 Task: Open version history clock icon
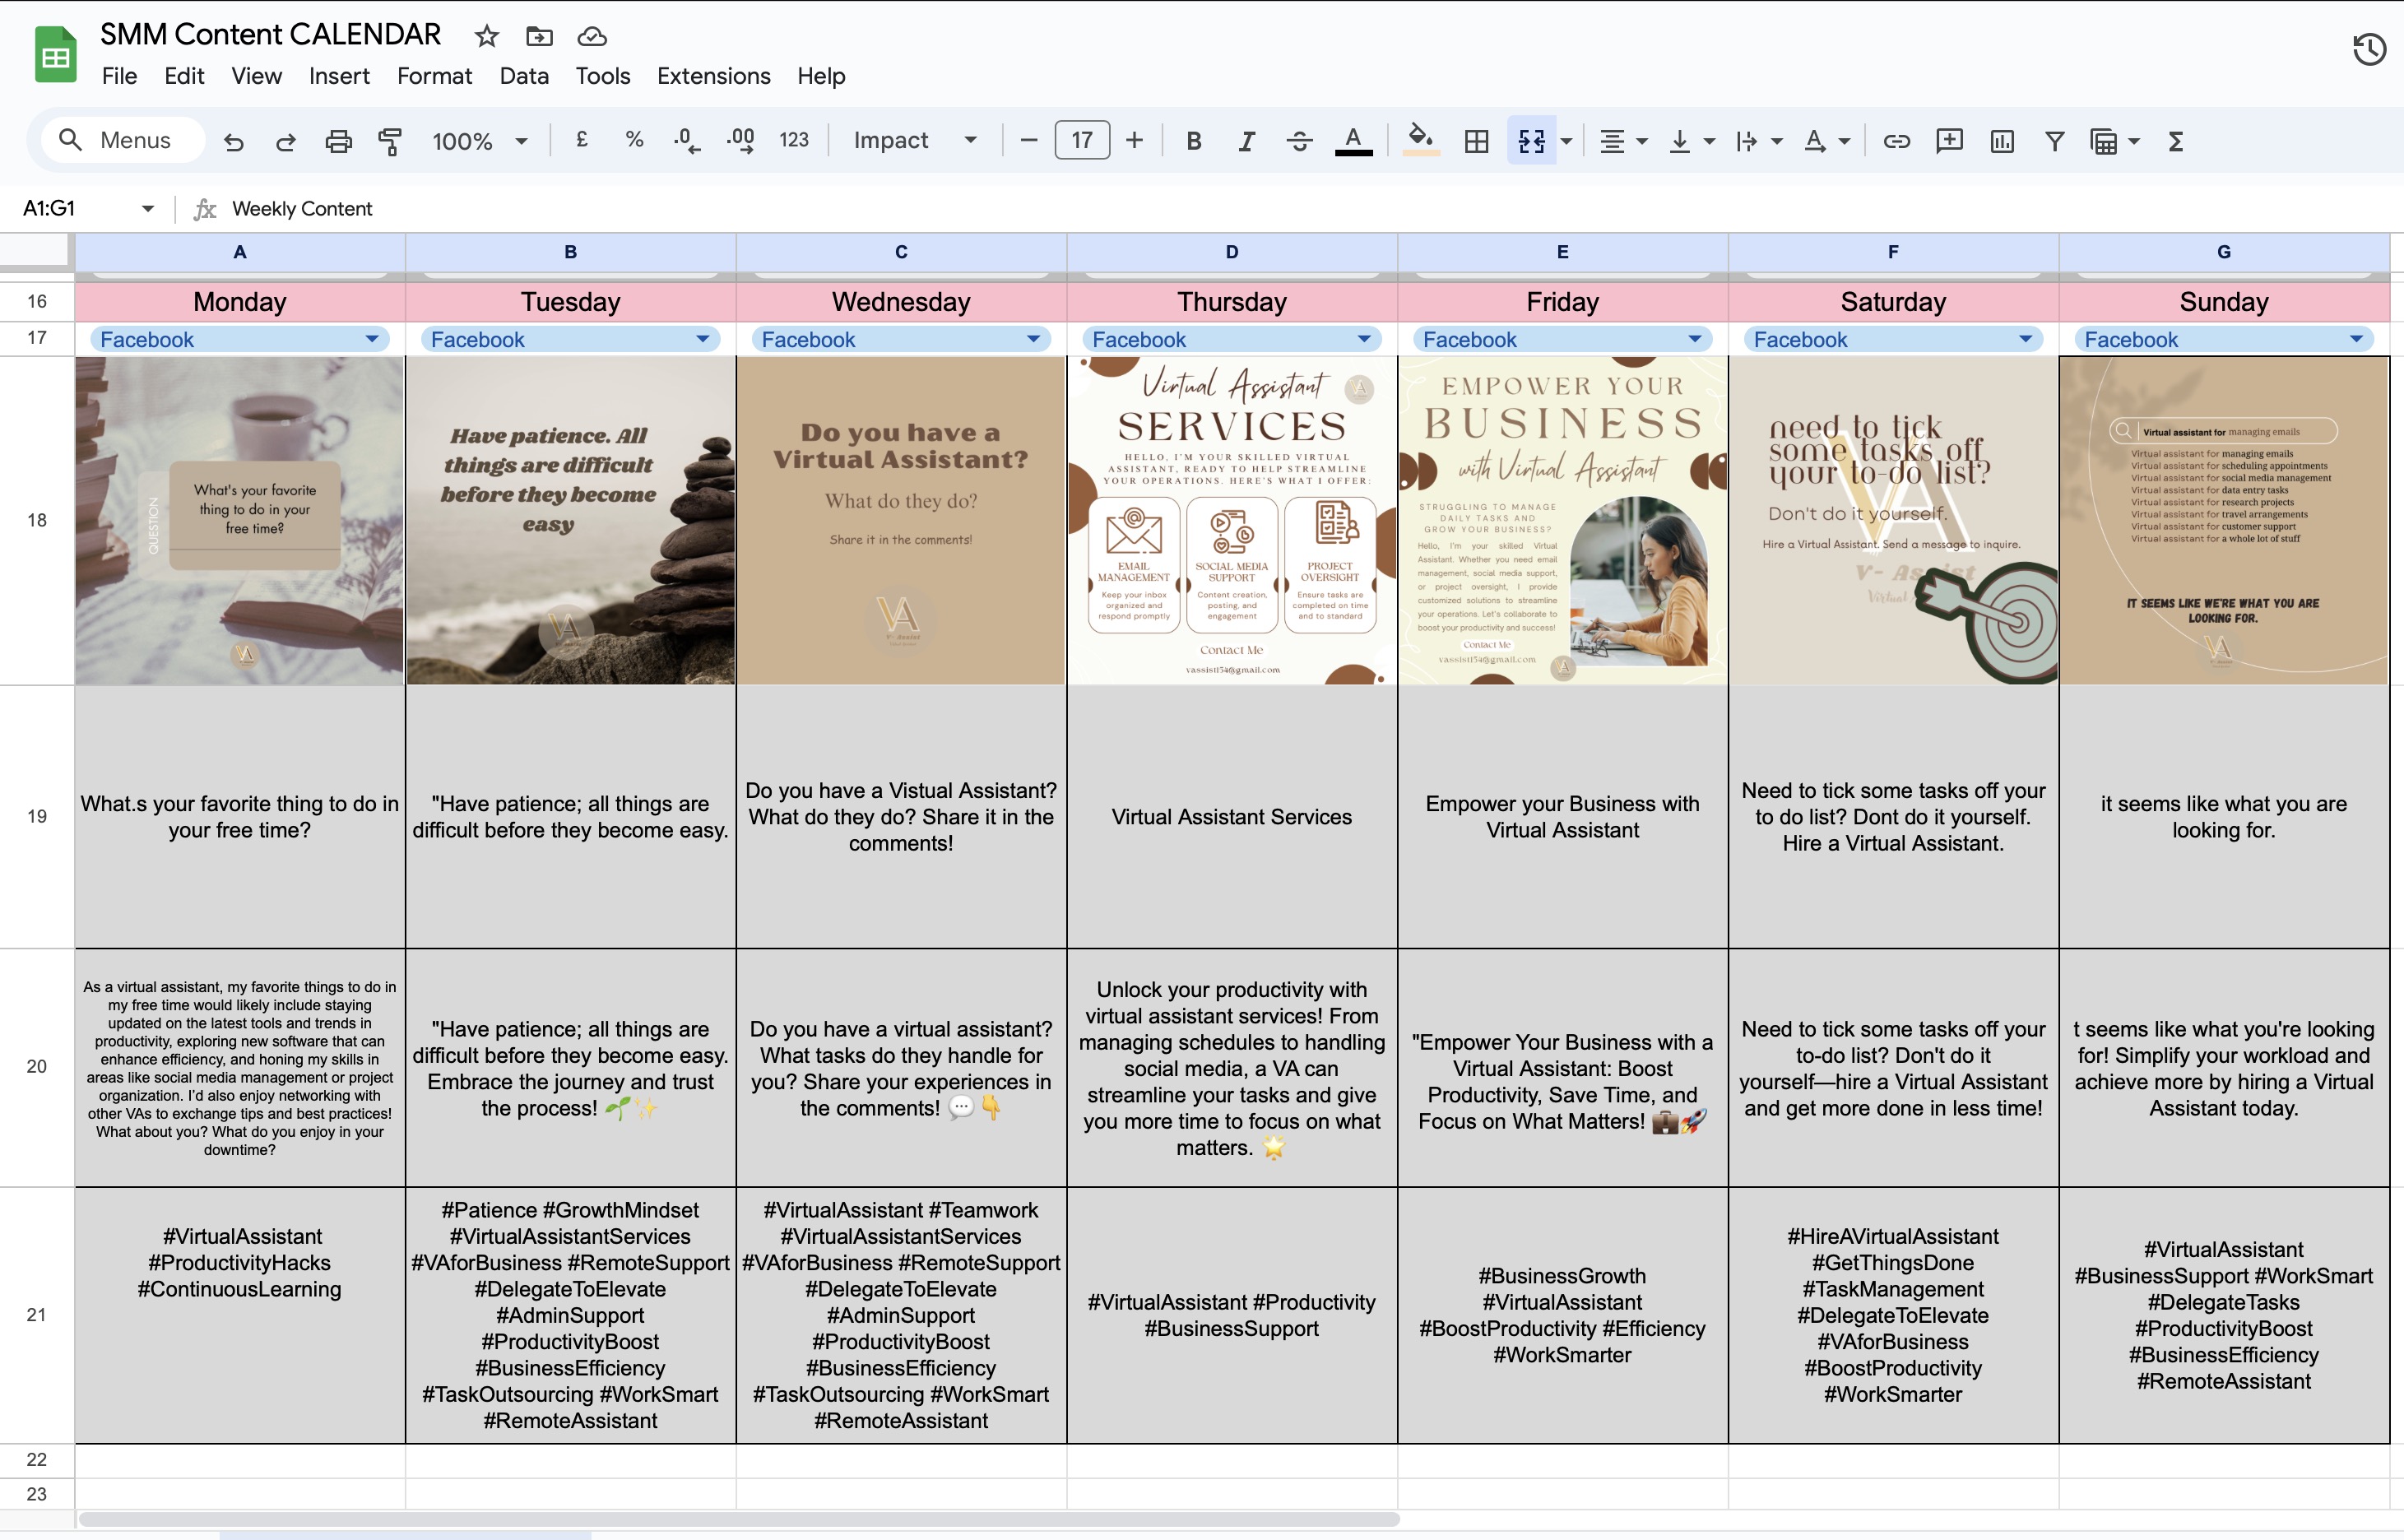(x=2369, y=49)
